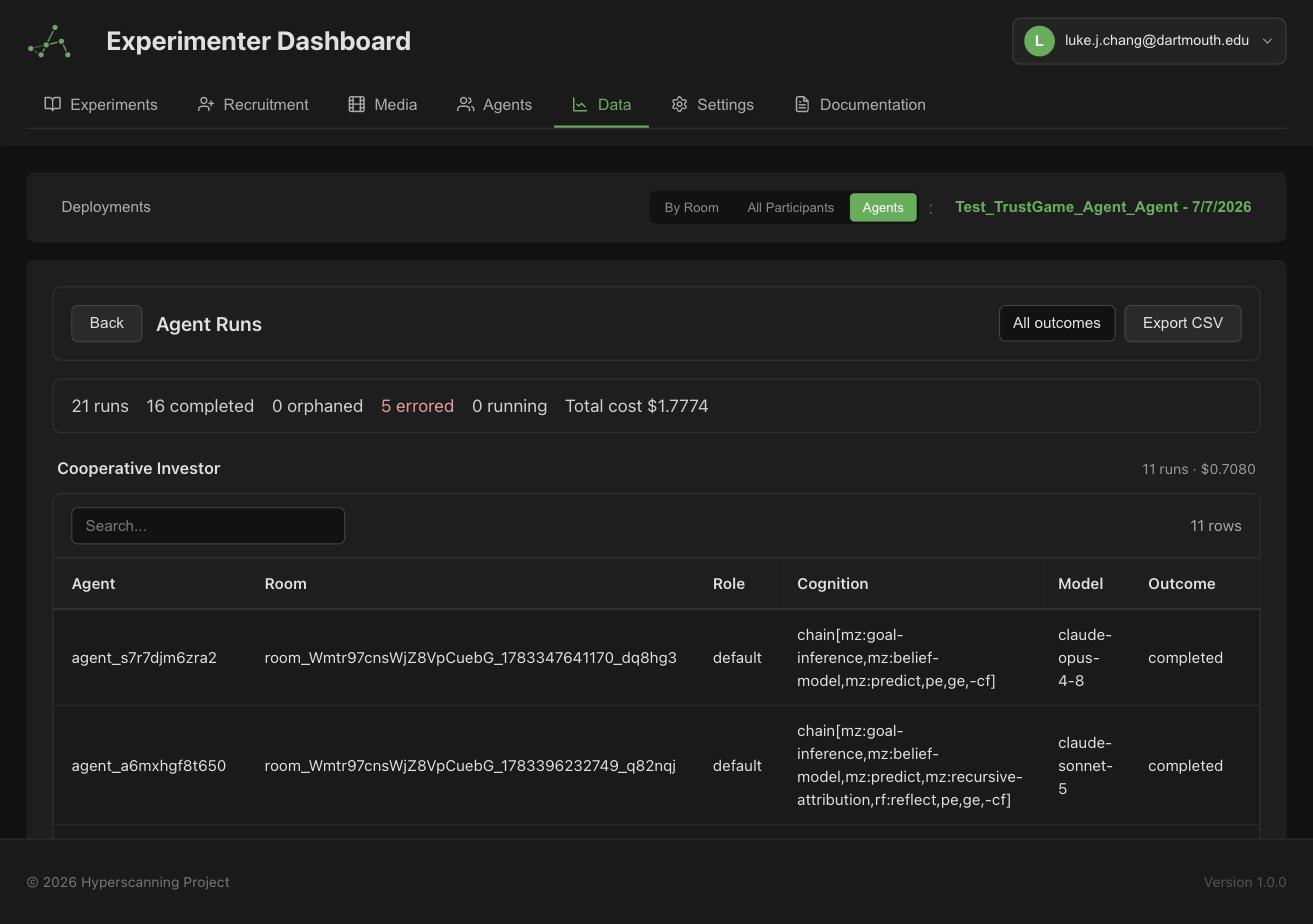1313x924 pixels.
Task: Switch to the Recruitment tab
Action: pyautogui.click(x=253, y=104)
